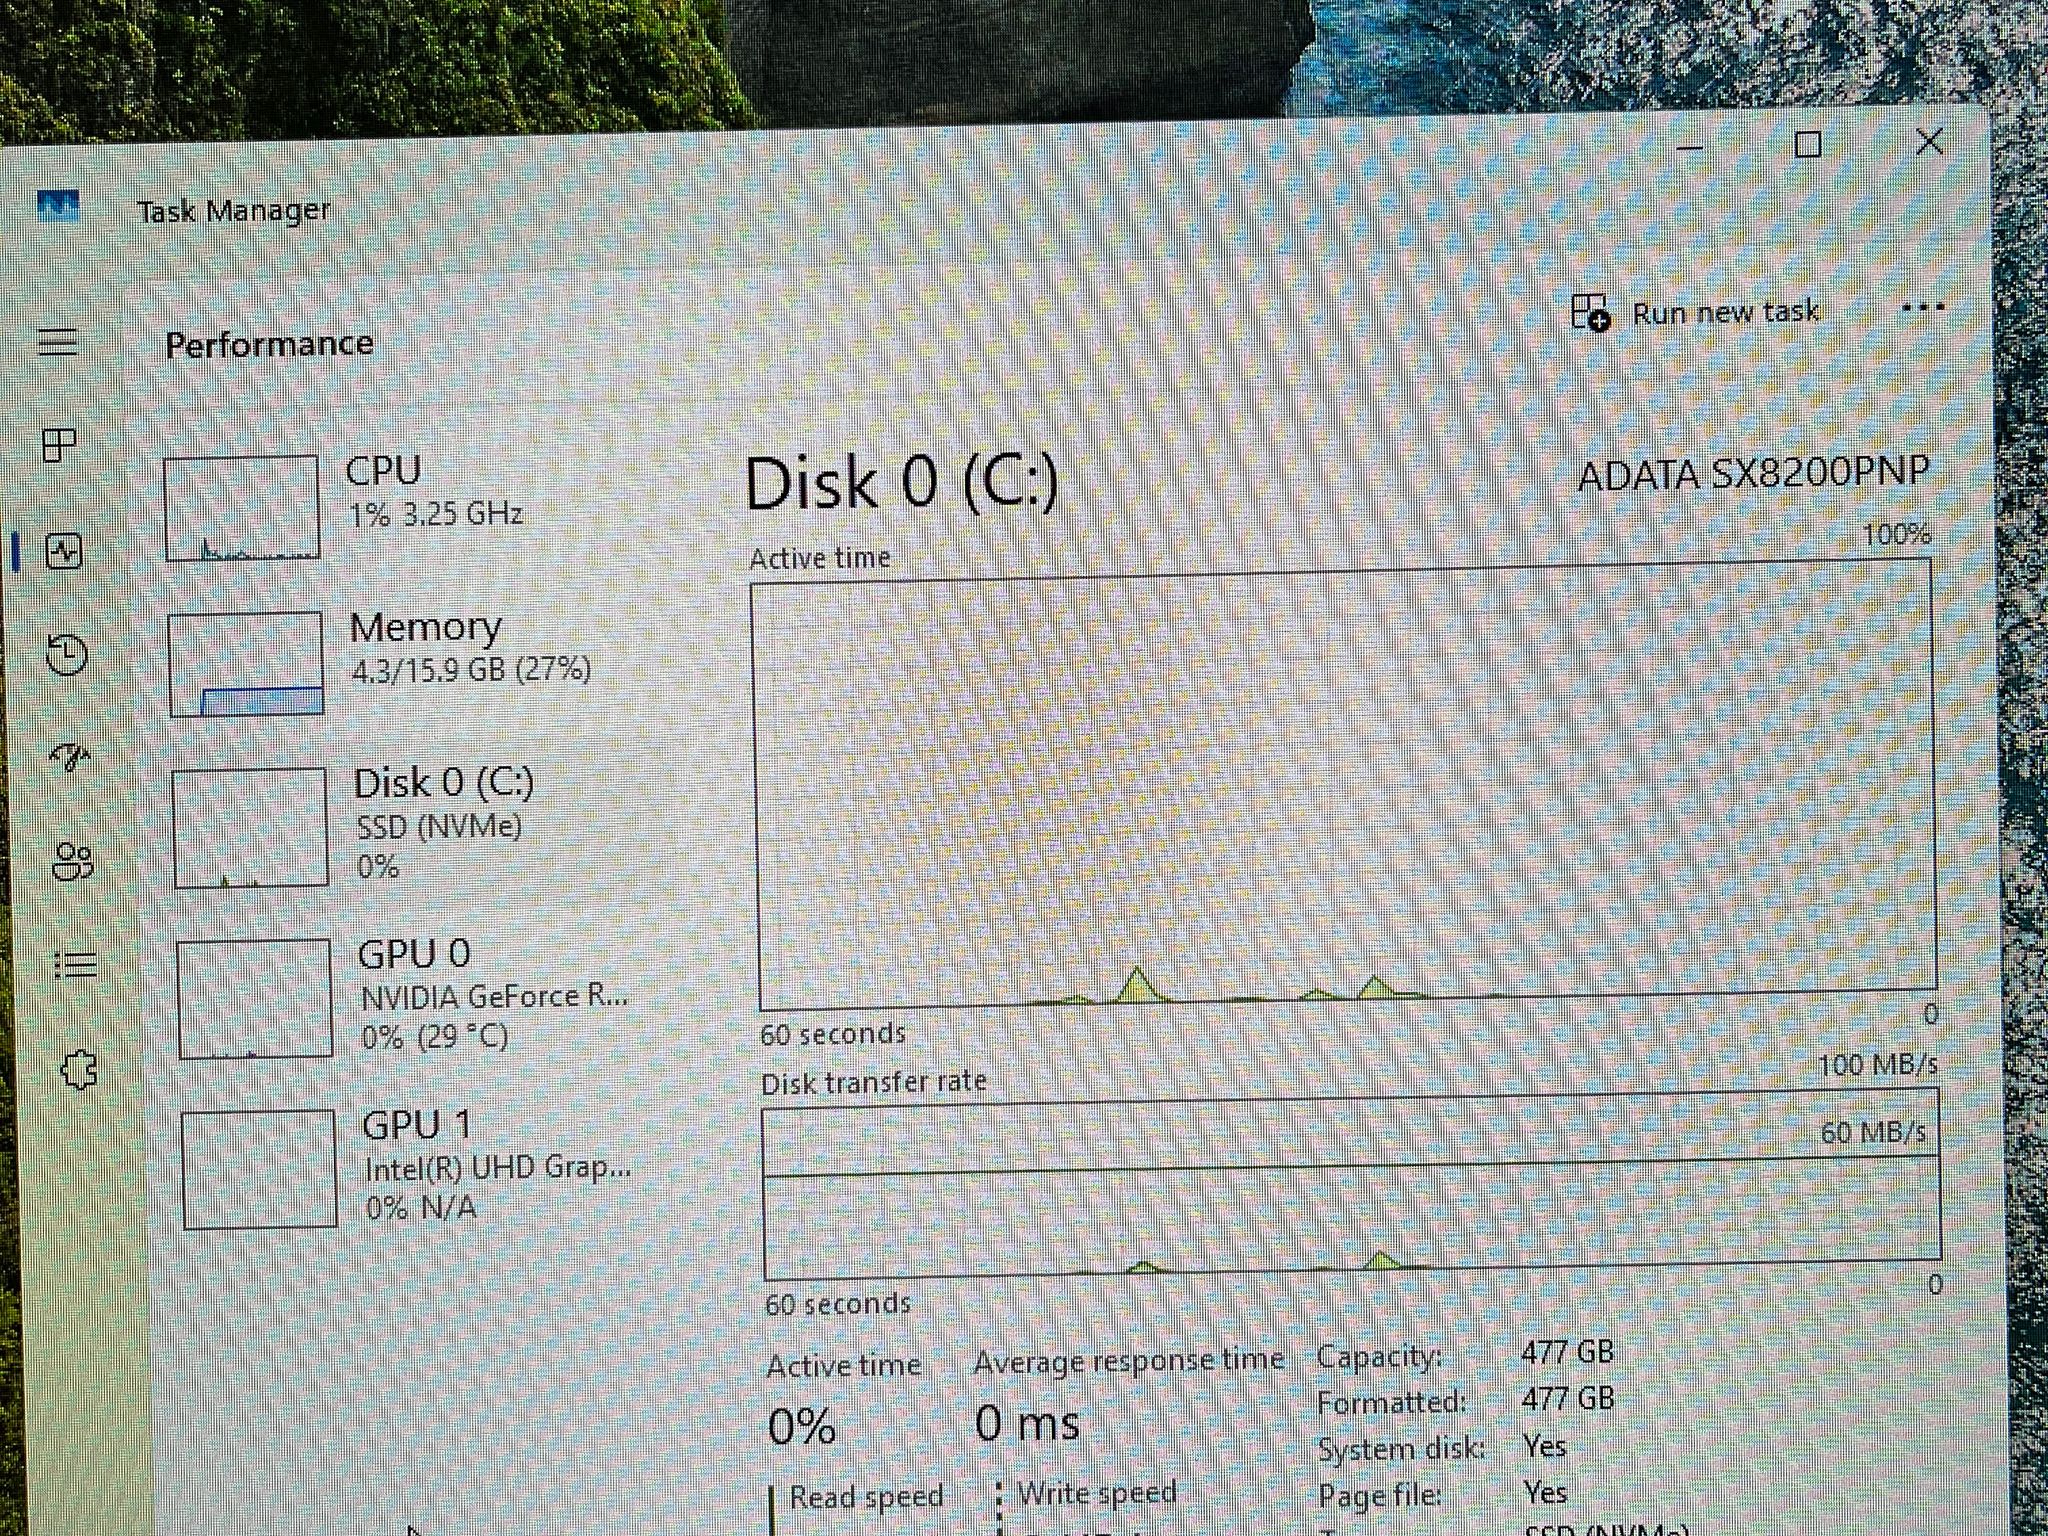Open the Users page icon
This screenshot has height=1536, width=2048.
(x=73, y=861)
